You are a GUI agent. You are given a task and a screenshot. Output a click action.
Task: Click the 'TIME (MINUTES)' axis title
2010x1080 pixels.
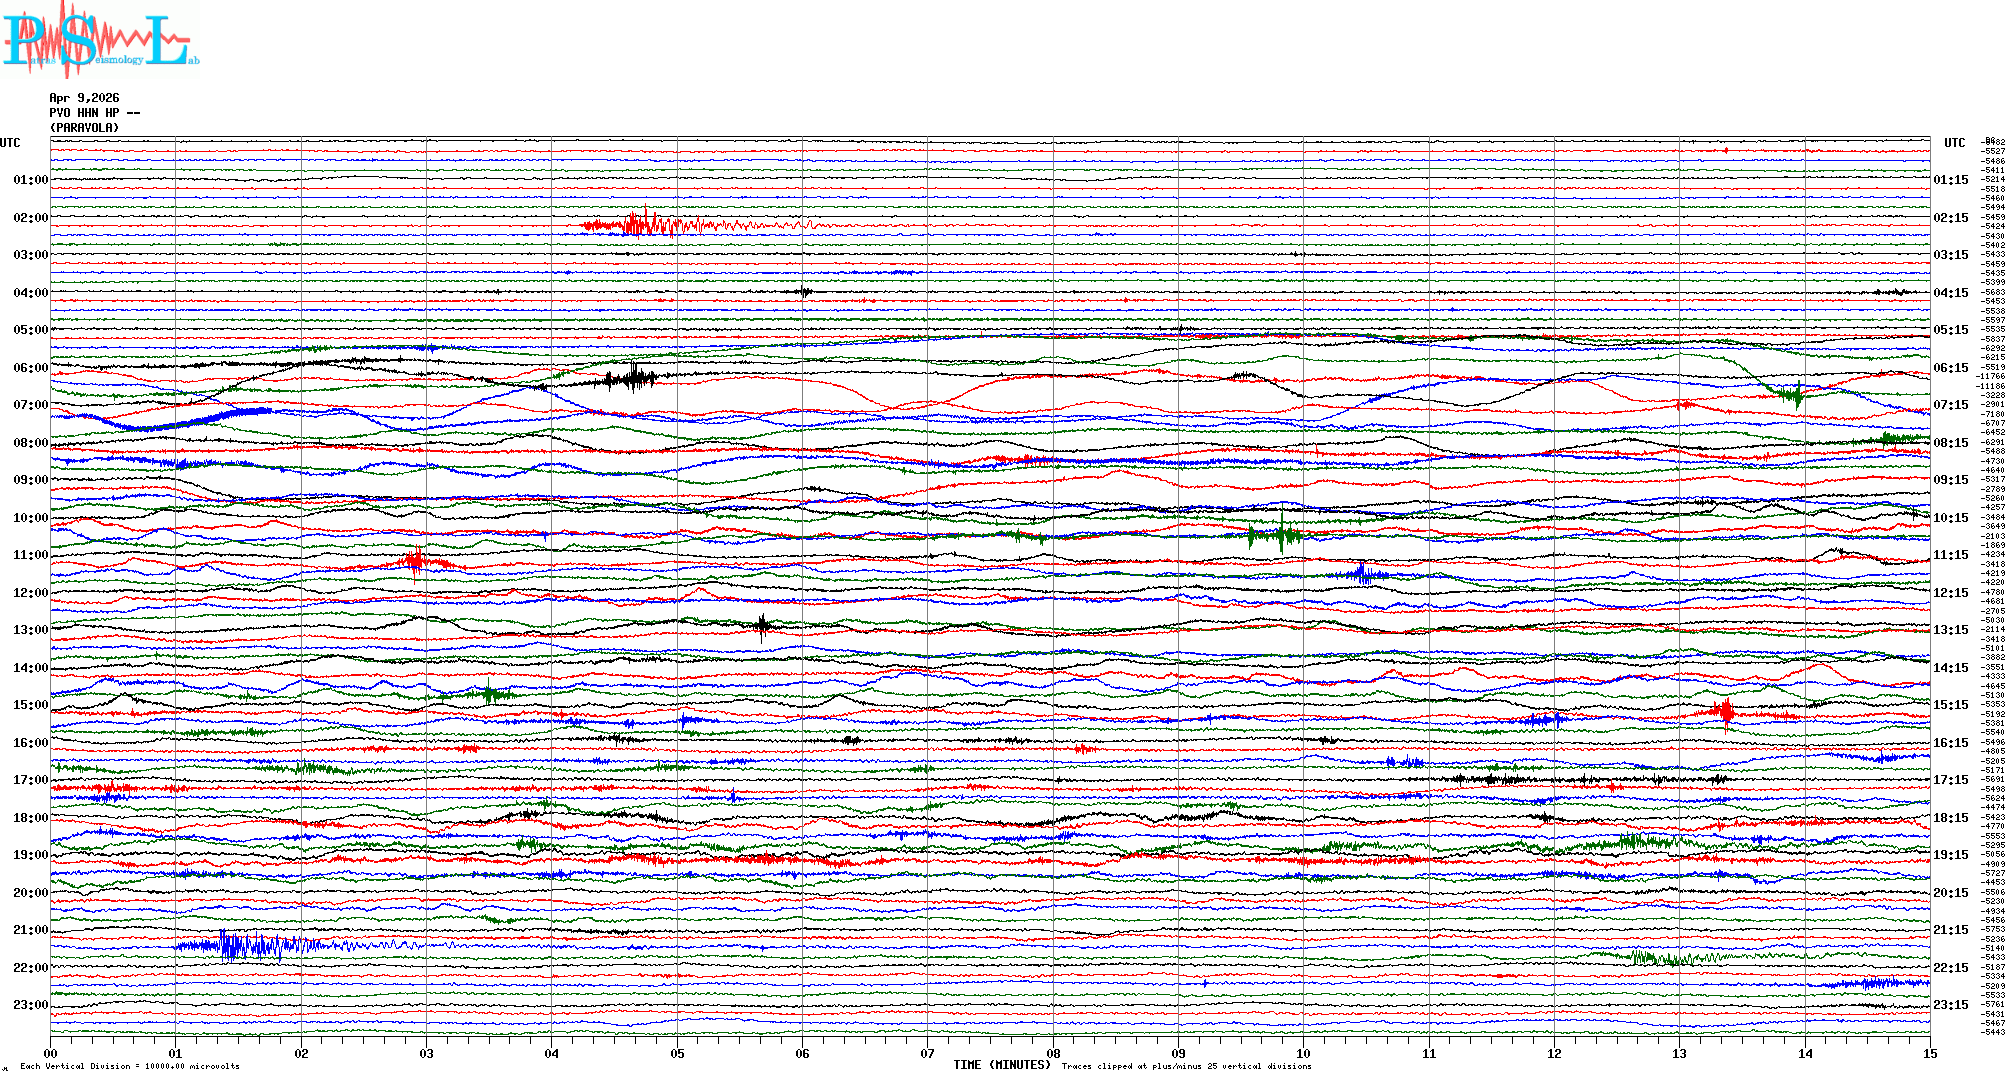click(1001, 1065)
